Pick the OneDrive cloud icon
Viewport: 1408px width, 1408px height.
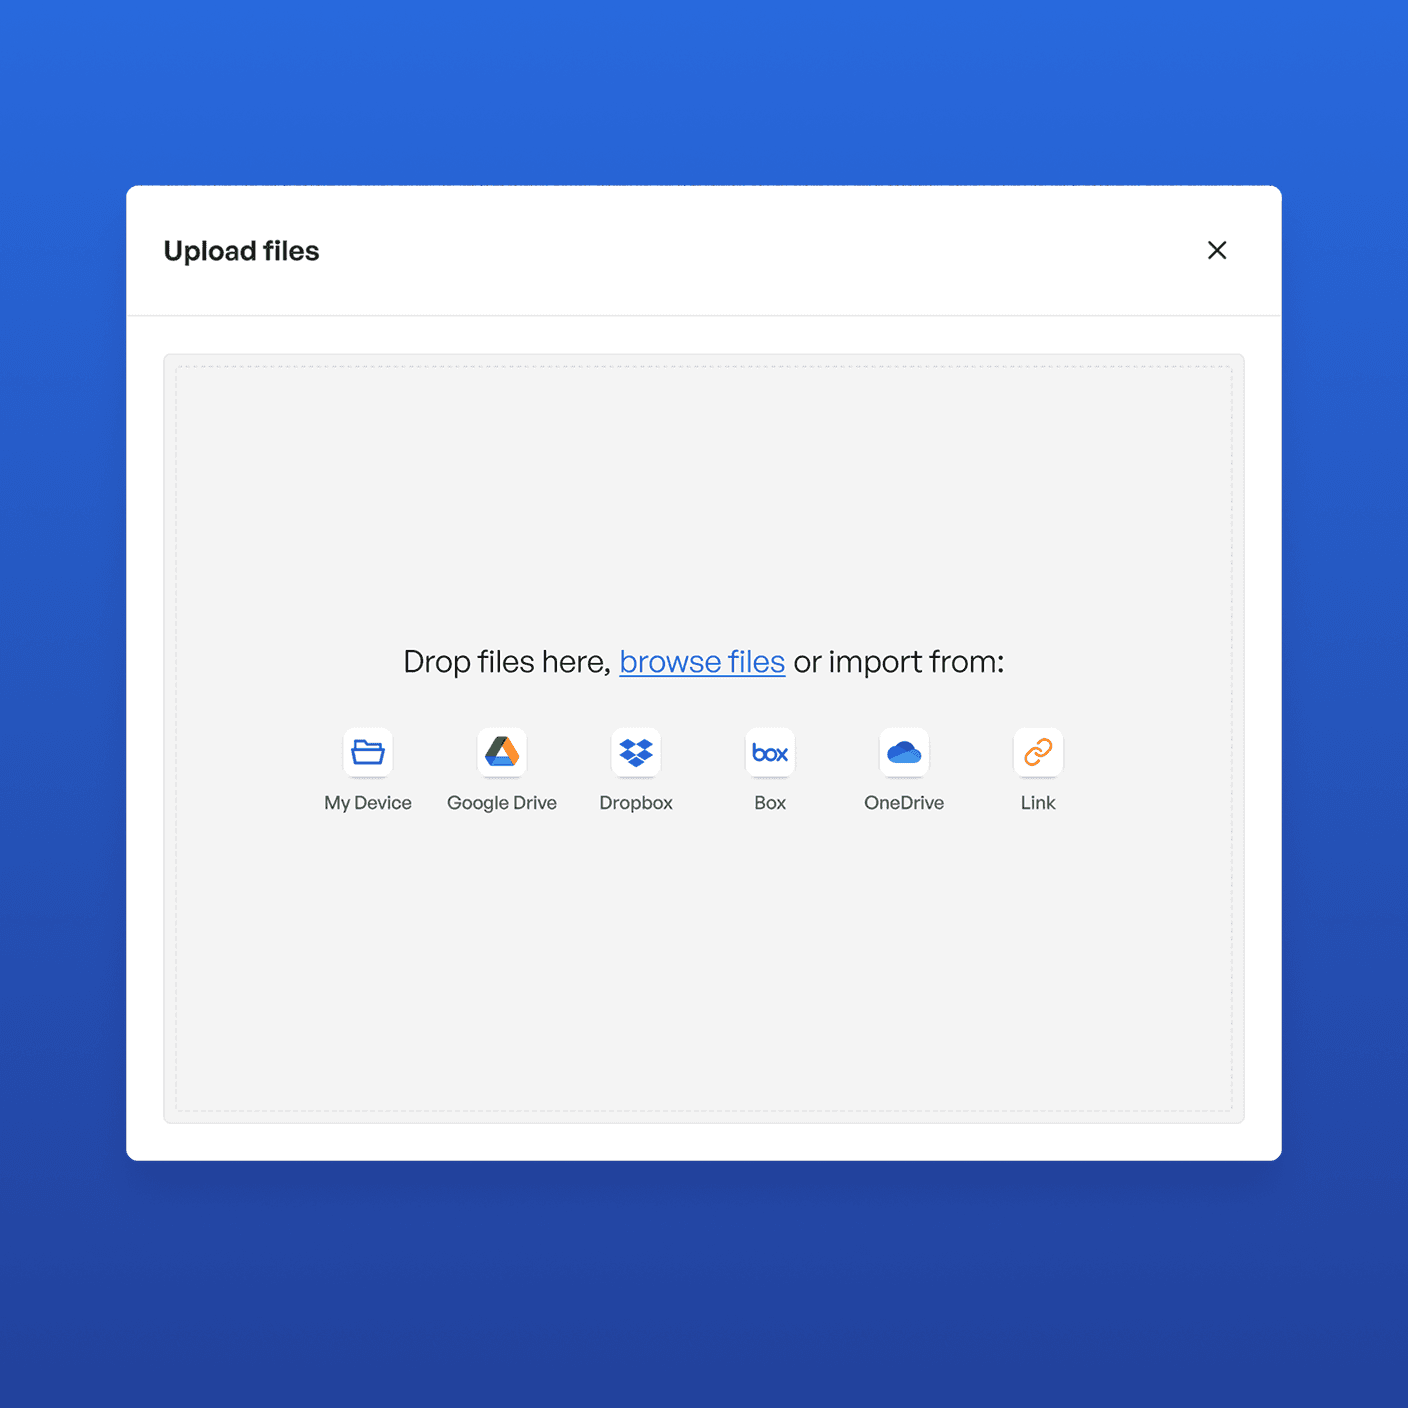point(904,752)
